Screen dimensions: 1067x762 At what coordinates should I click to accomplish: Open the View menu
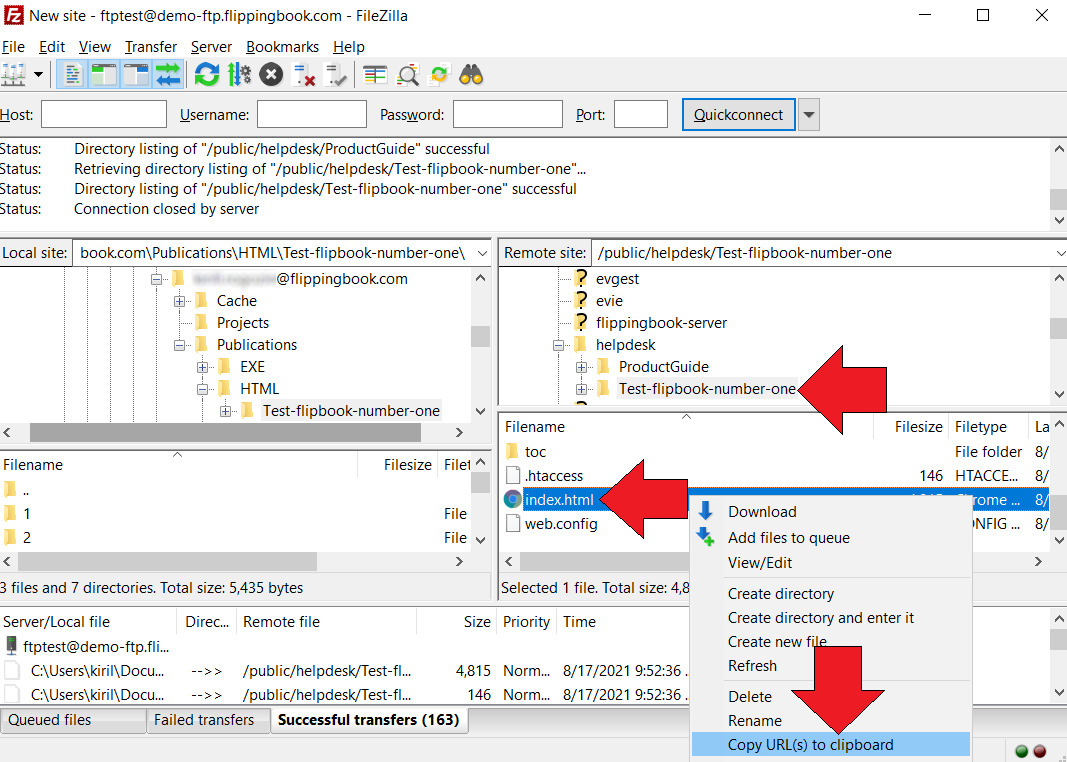pyautogui.click(x=95, y=47)
